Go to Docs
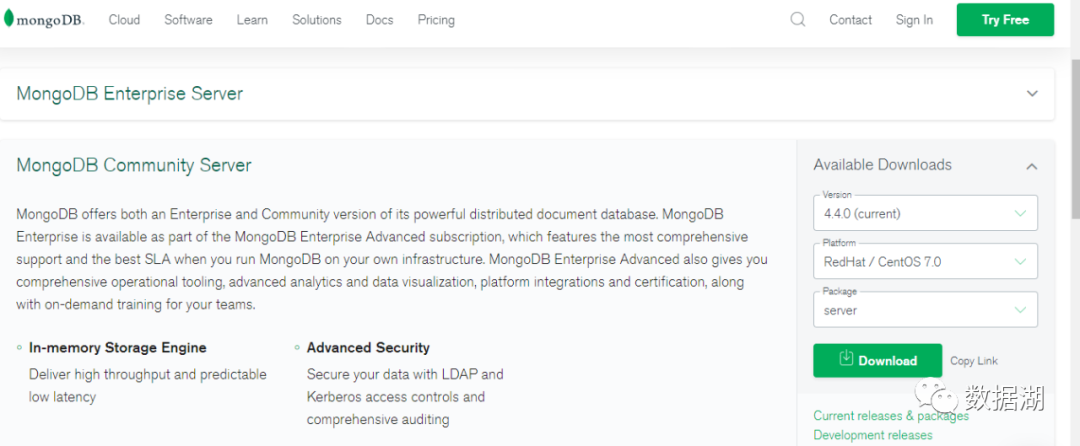The height and width of the screenshot is (446, 1080). pyautogui.click(x=380, y=20)
